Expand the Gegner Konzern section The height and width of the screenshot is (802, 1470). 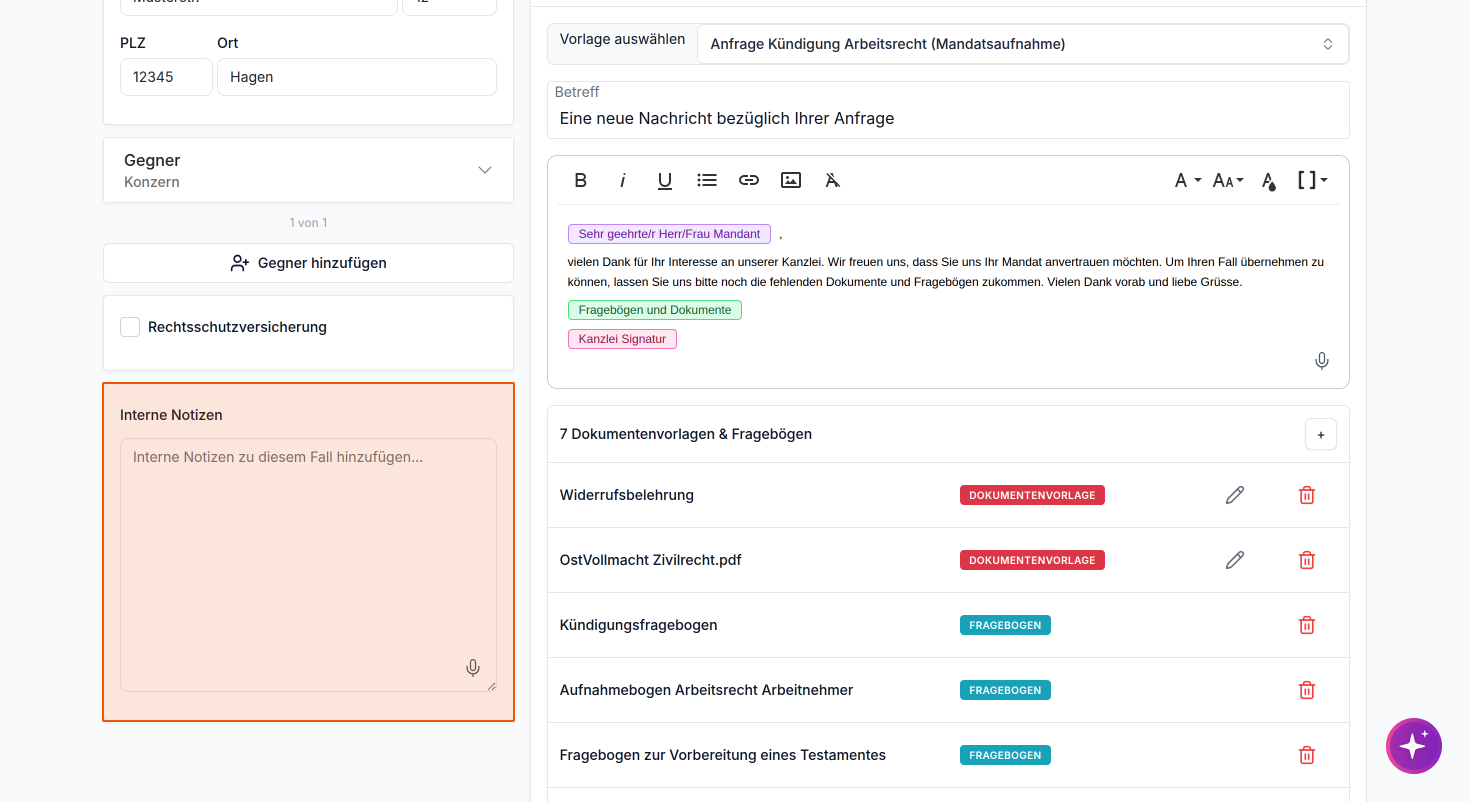point(308,170)
